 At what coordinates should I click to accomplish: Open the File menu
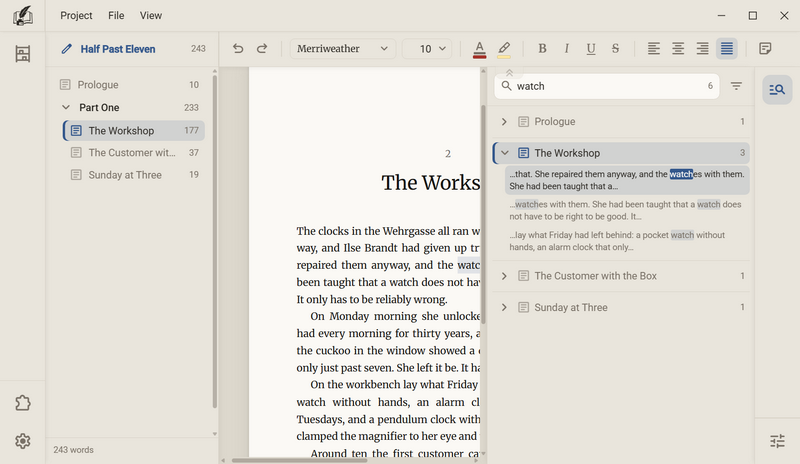click(x=116, y=15)
